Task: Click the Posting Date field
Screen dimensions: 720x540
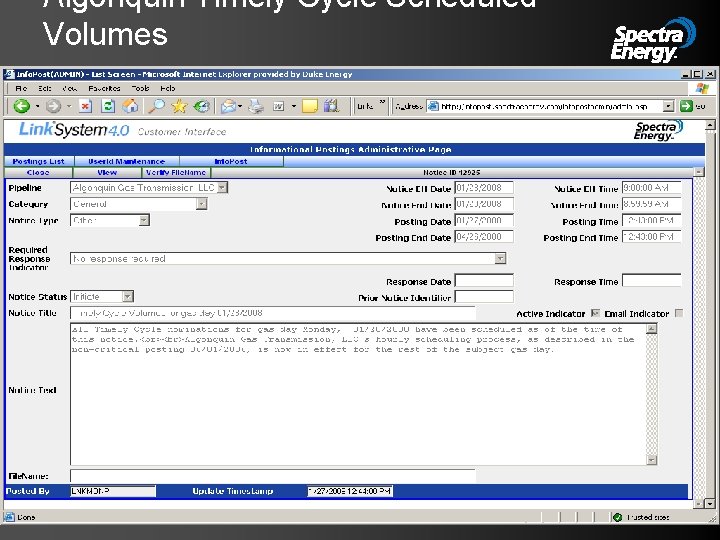Action: [484, 220]
